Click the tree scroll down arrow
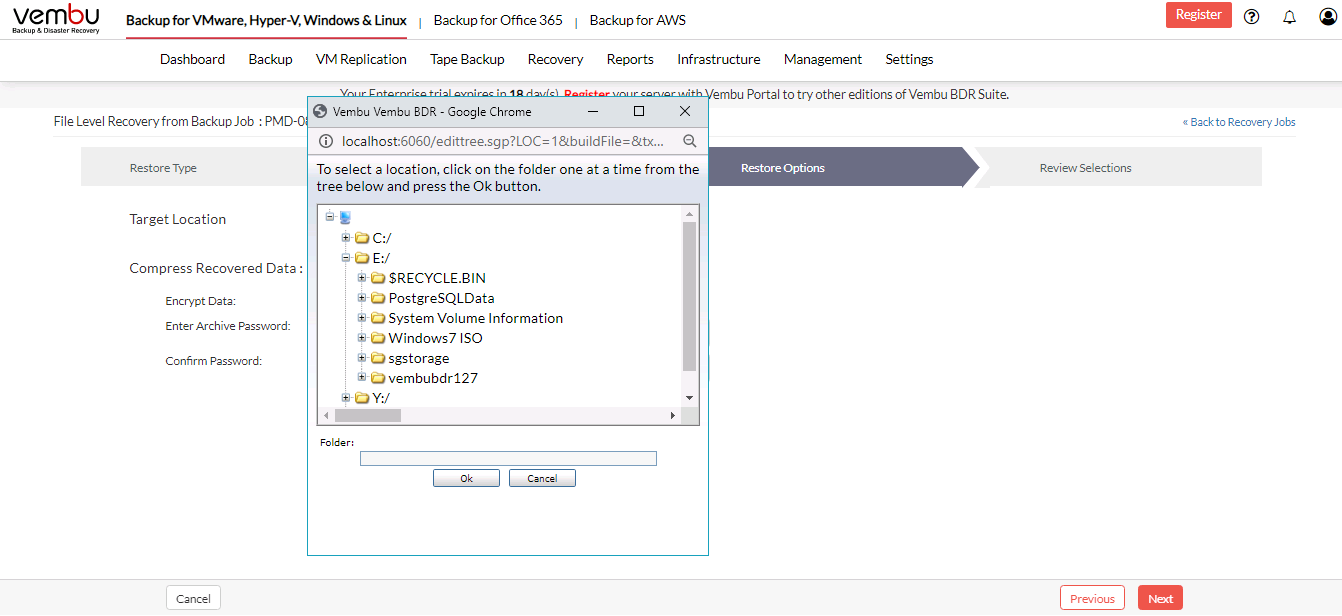Viewport: 1342px width, 616px height. point(689,398)
